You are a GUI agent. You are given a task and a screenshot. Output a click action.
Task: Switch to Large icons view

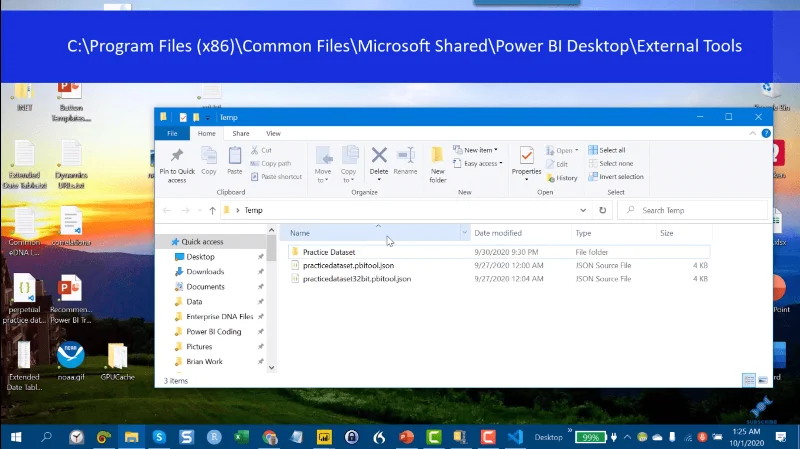(x=763, y=380)
